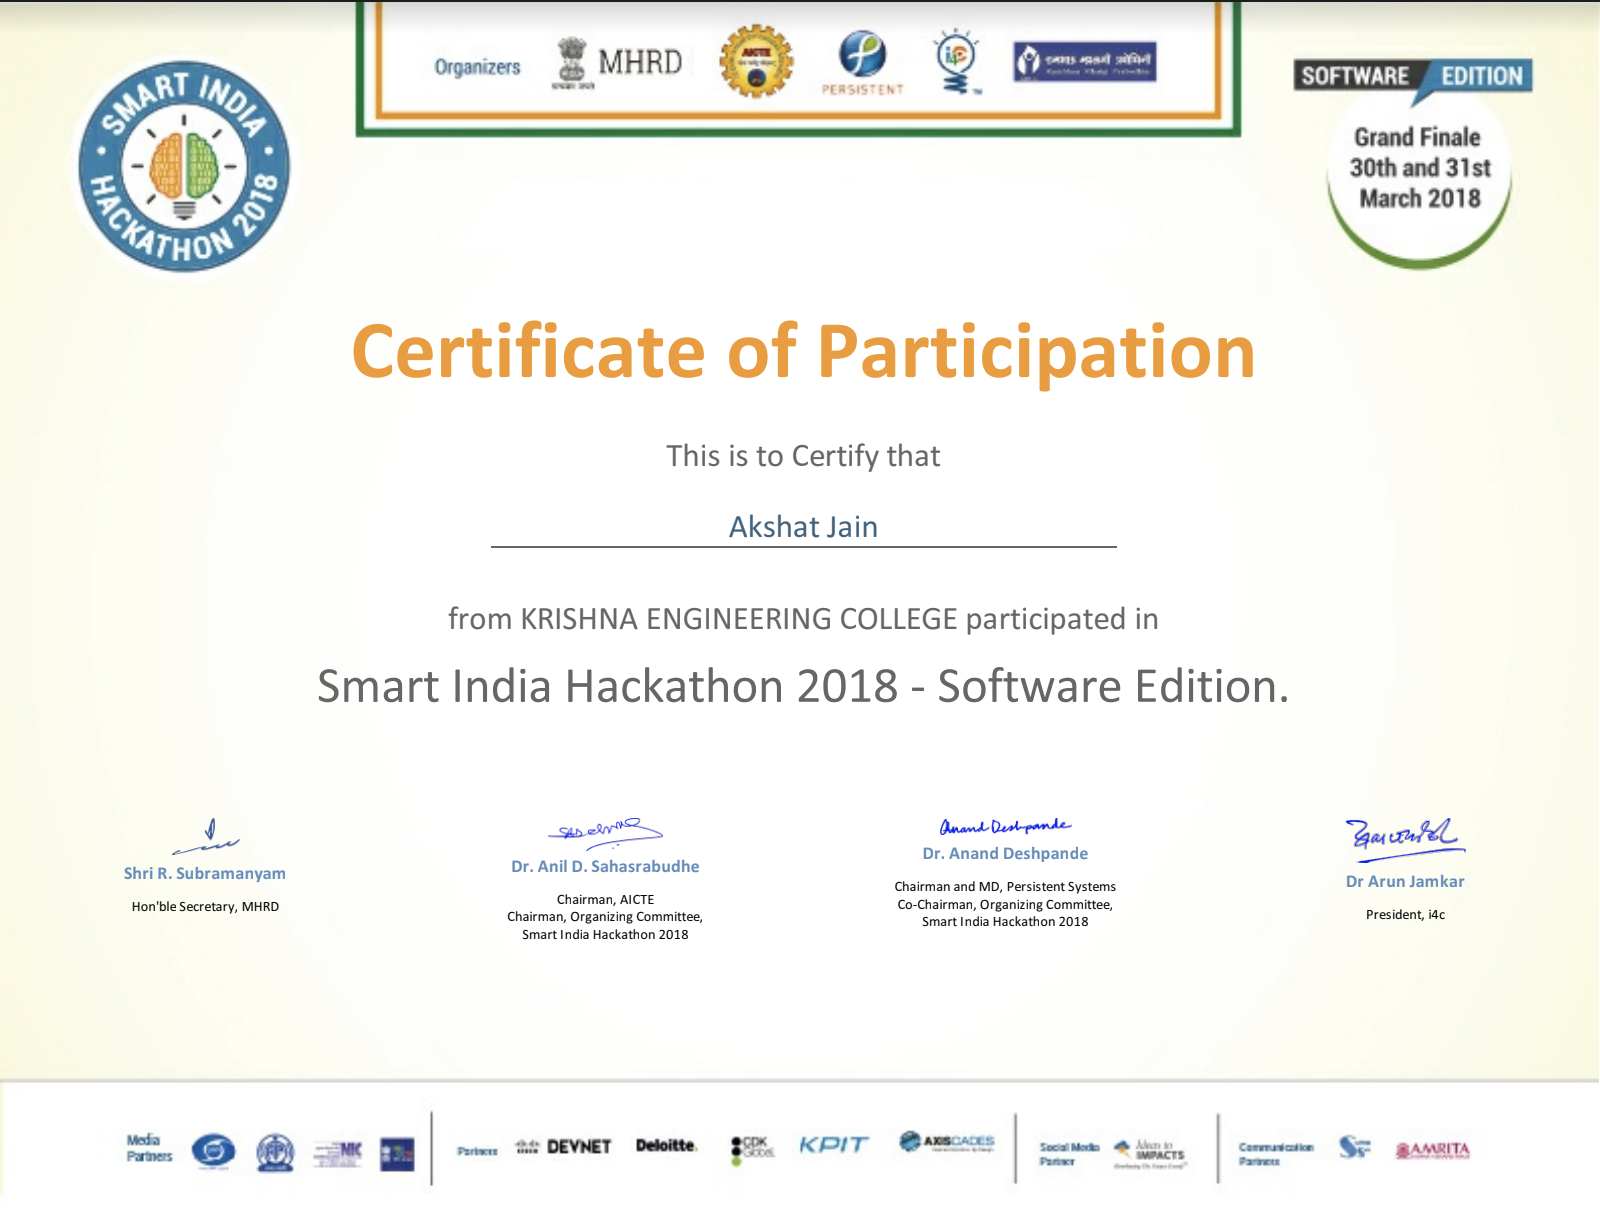
Task: Click the blue Hindi-text organizer banner logo
Action: 1085,62
